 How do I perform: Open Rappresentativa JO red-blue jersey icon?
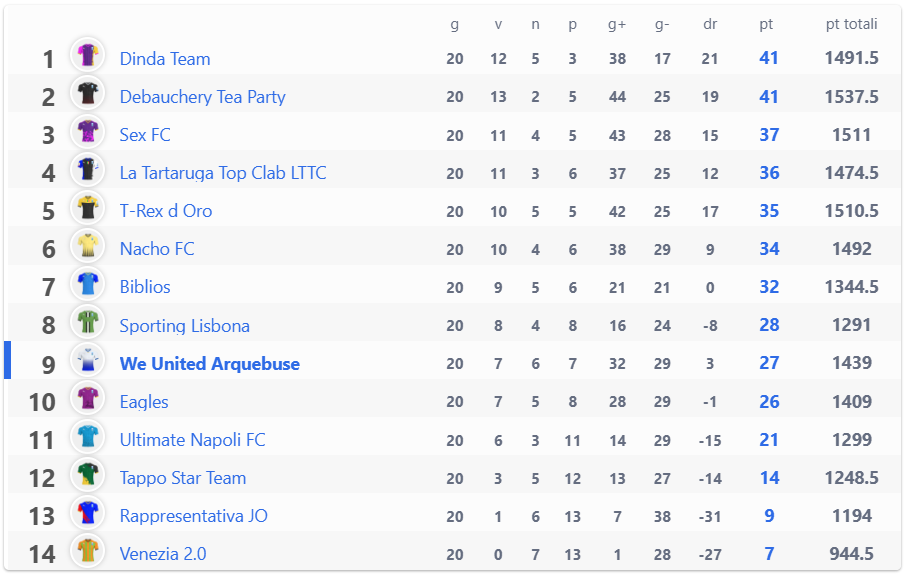tap(88, 513)
